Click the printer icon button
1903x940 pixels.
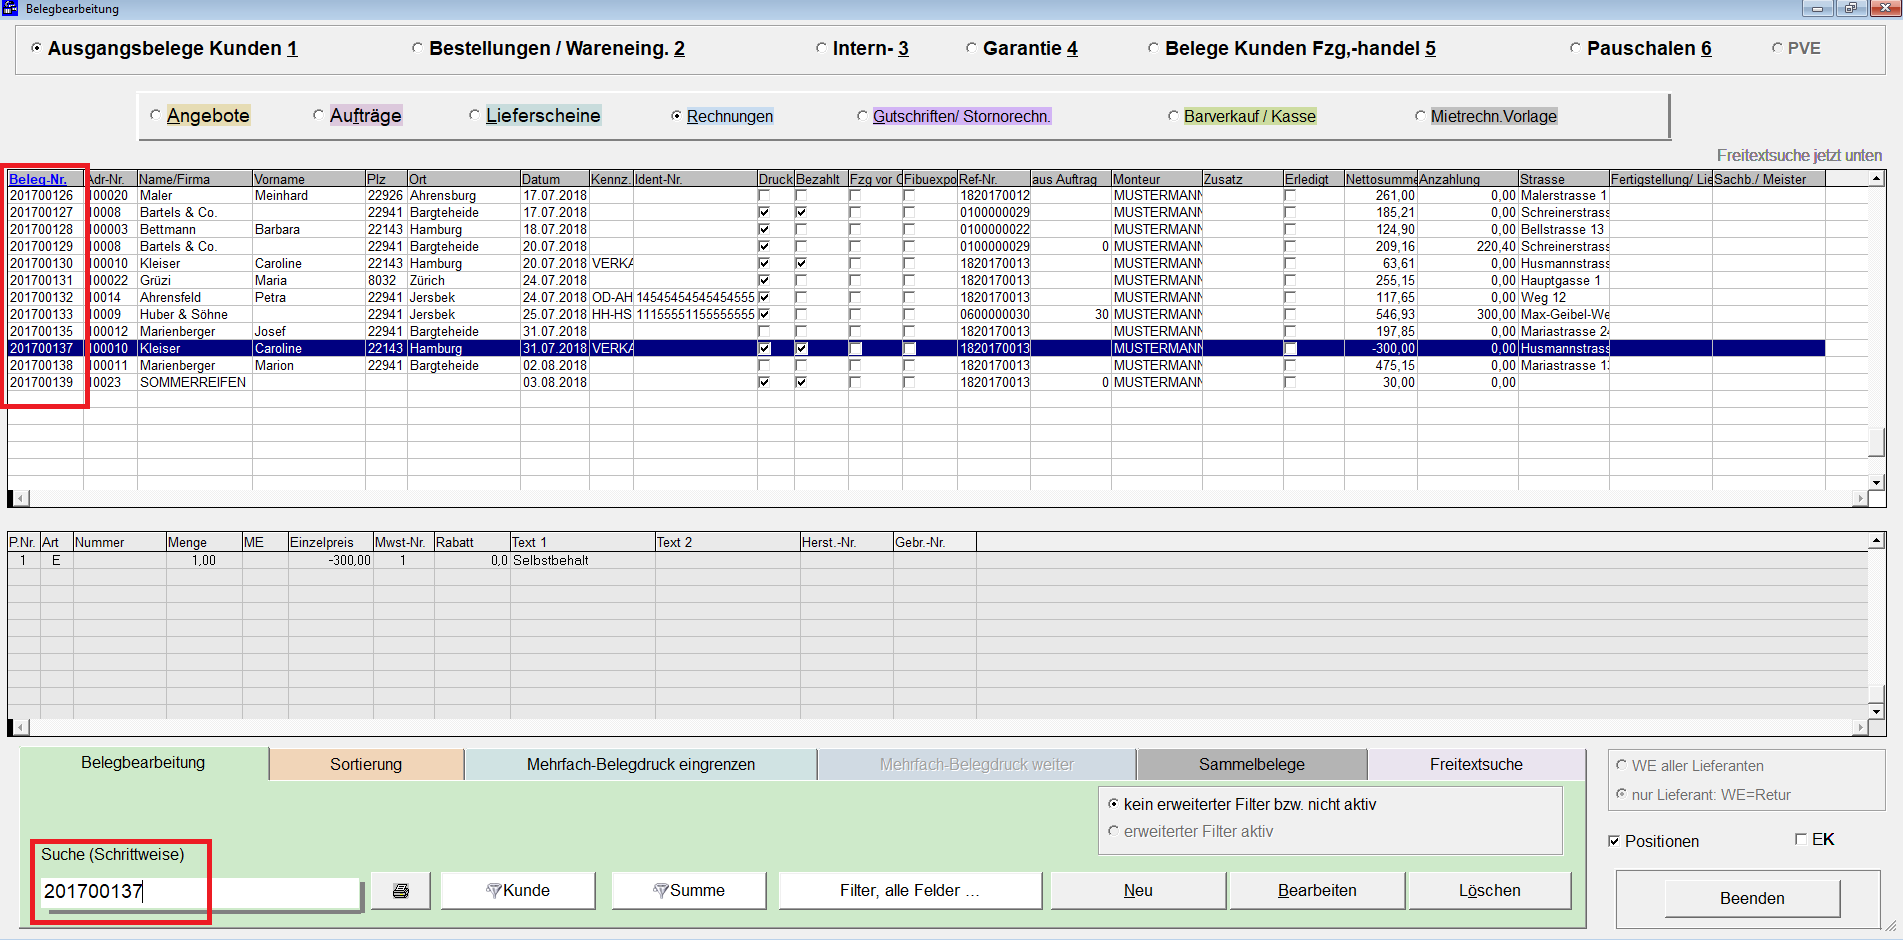401,890
